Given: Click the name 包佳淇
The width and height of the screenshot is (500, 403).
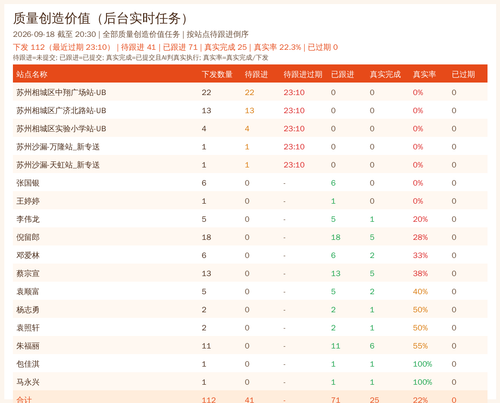Looking at the screenshot, I should [28, 364].
